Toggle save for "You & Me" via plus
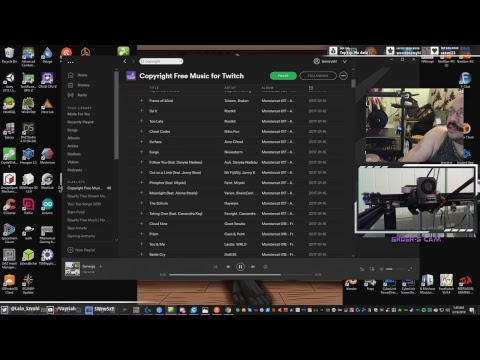 [x=141, y=244]
